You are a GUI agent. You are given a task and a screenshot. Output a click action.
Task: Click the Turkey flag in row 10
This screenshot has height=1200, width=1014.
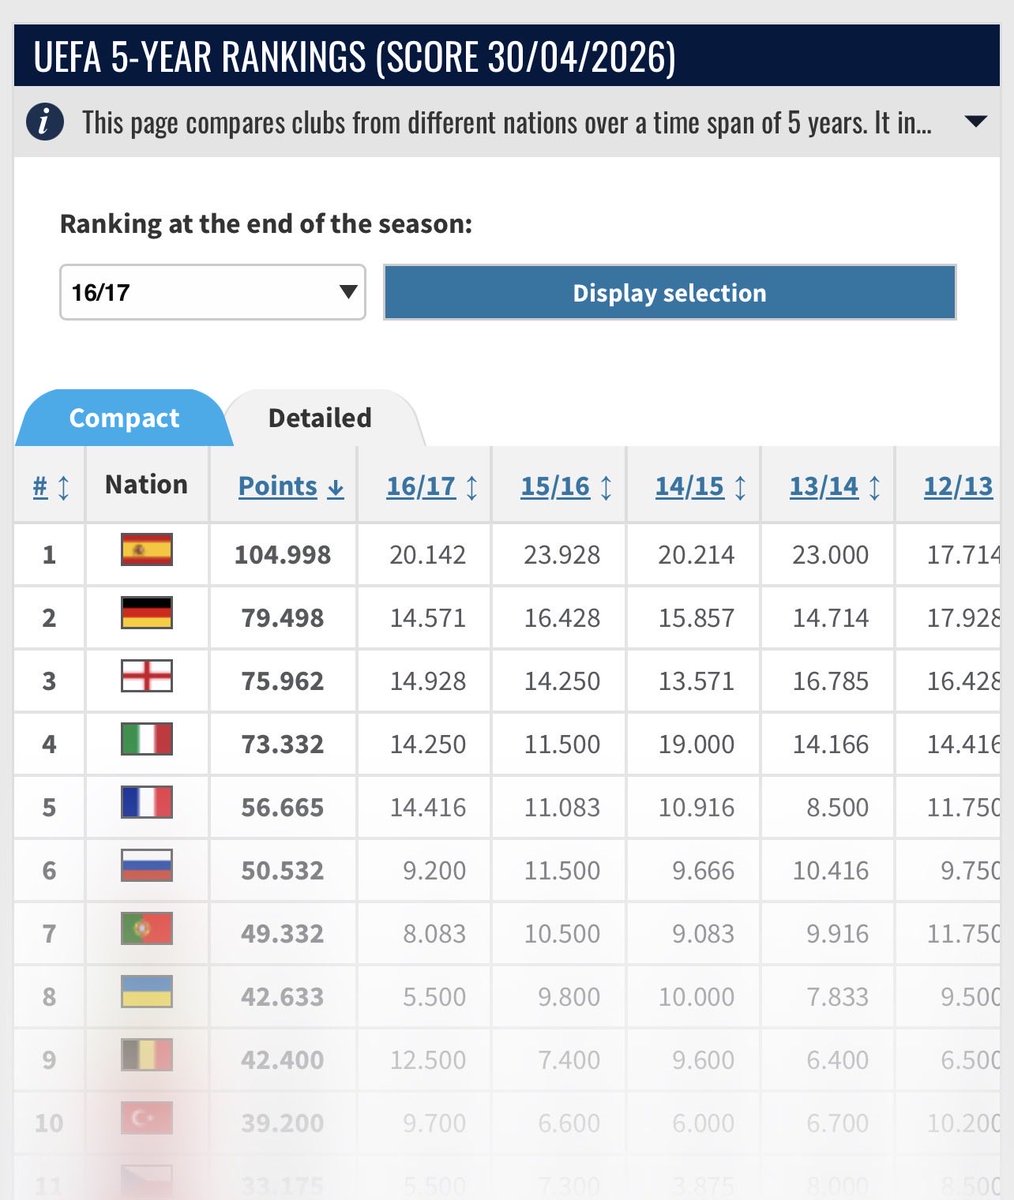(147, 1119)
